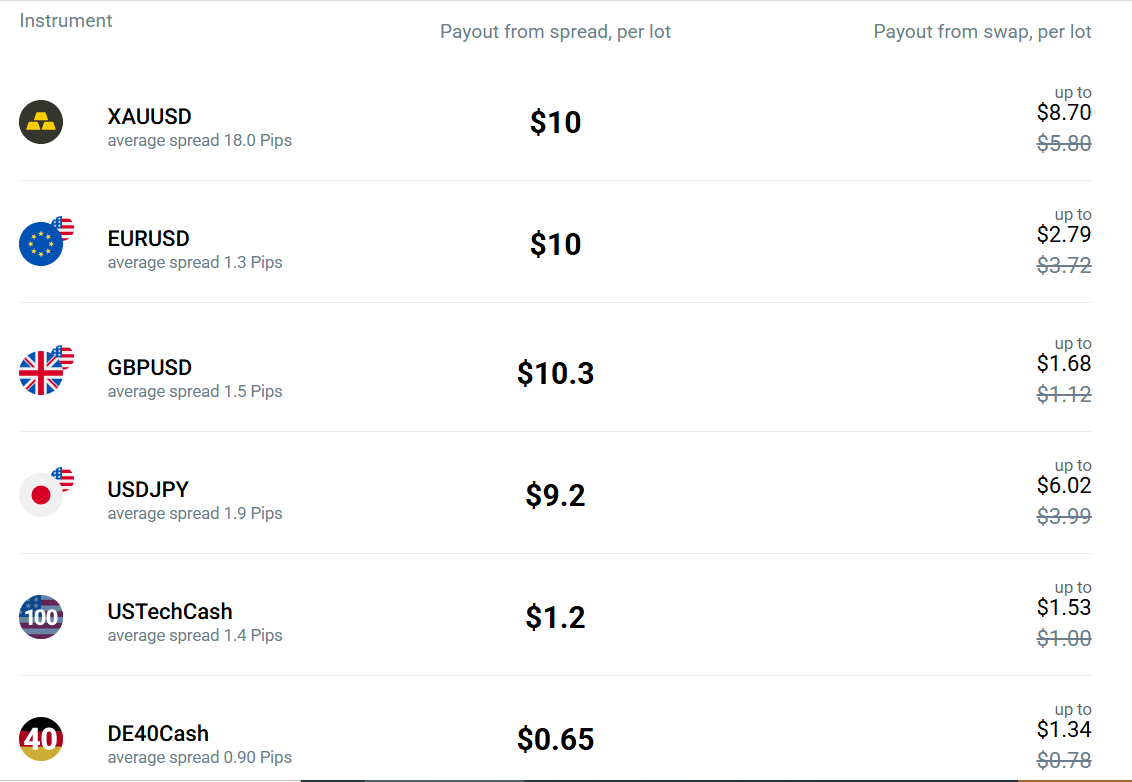
Task: Click the Instrument column header
Action: point(66,21)
